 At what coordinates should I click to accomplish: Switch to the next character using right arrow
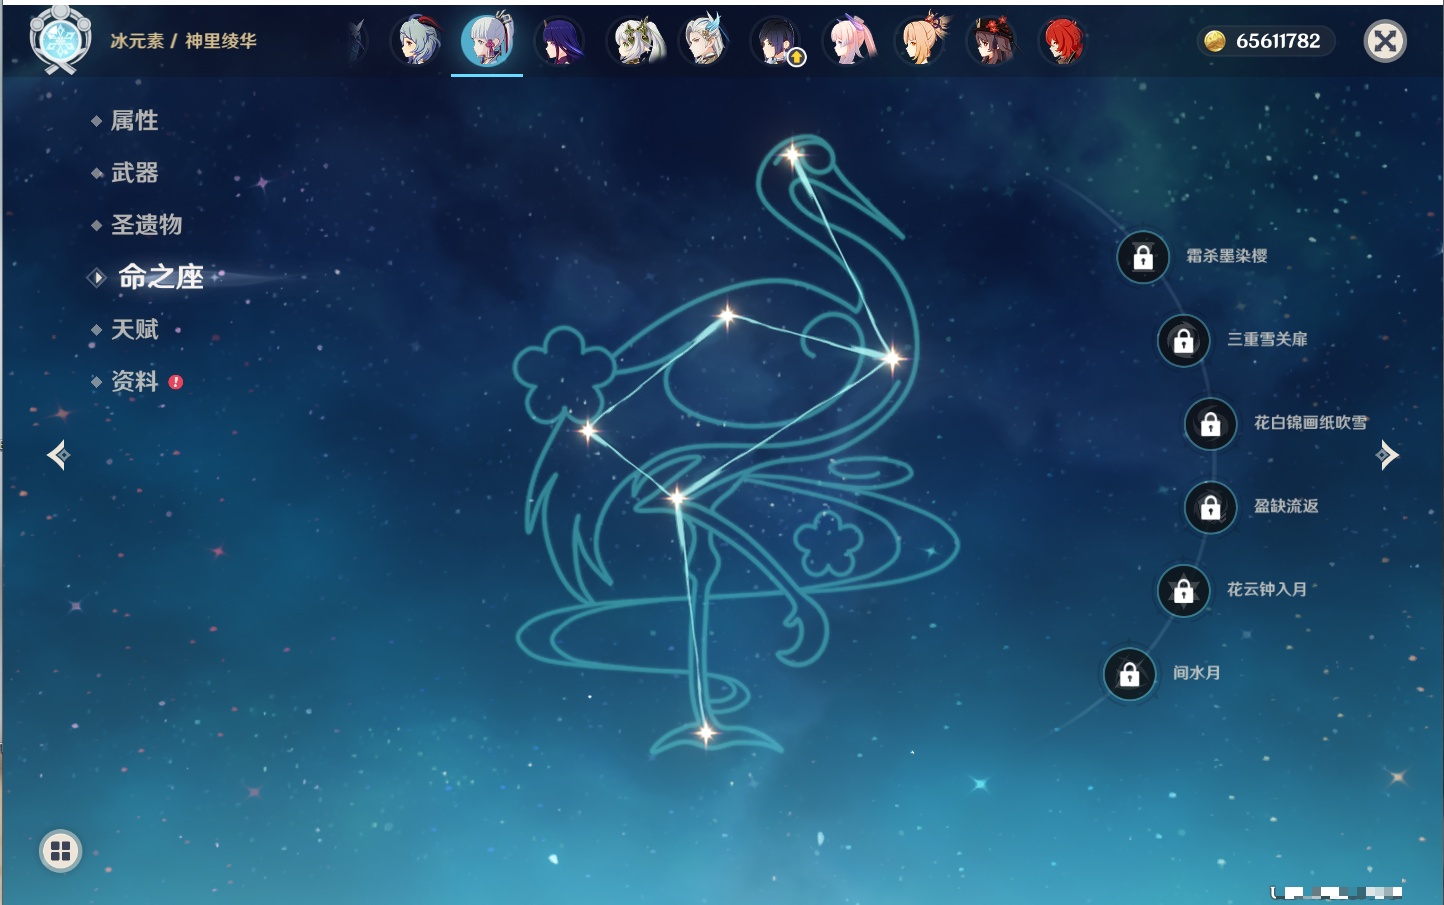pyautogui.click(x=1387, y=455)
